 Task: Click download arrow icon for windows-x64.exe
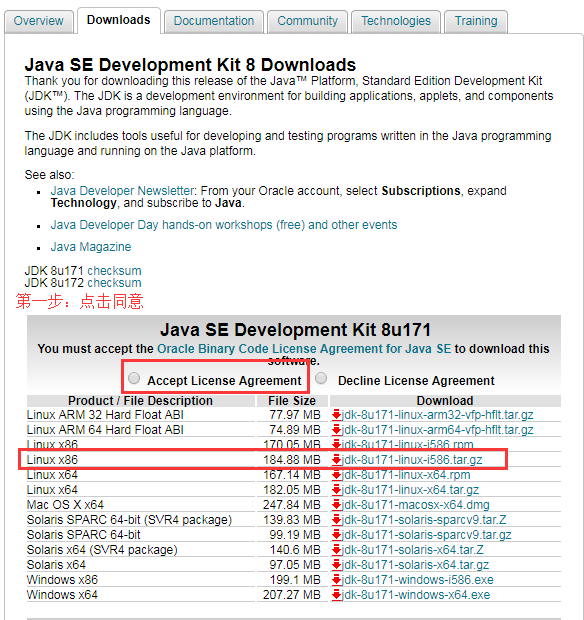click(336, 595)
